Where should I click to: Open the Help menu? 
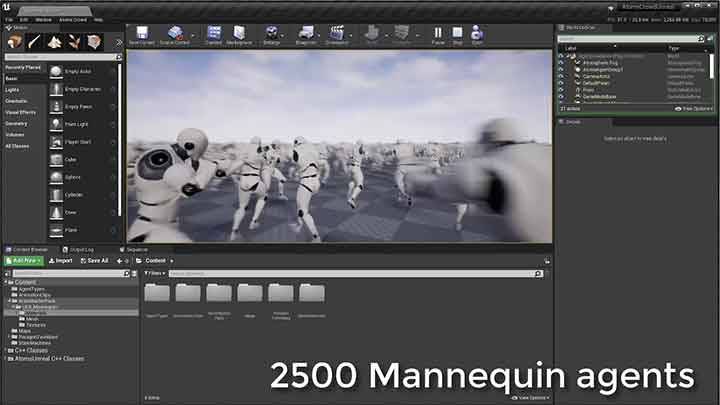click(98, 20)
